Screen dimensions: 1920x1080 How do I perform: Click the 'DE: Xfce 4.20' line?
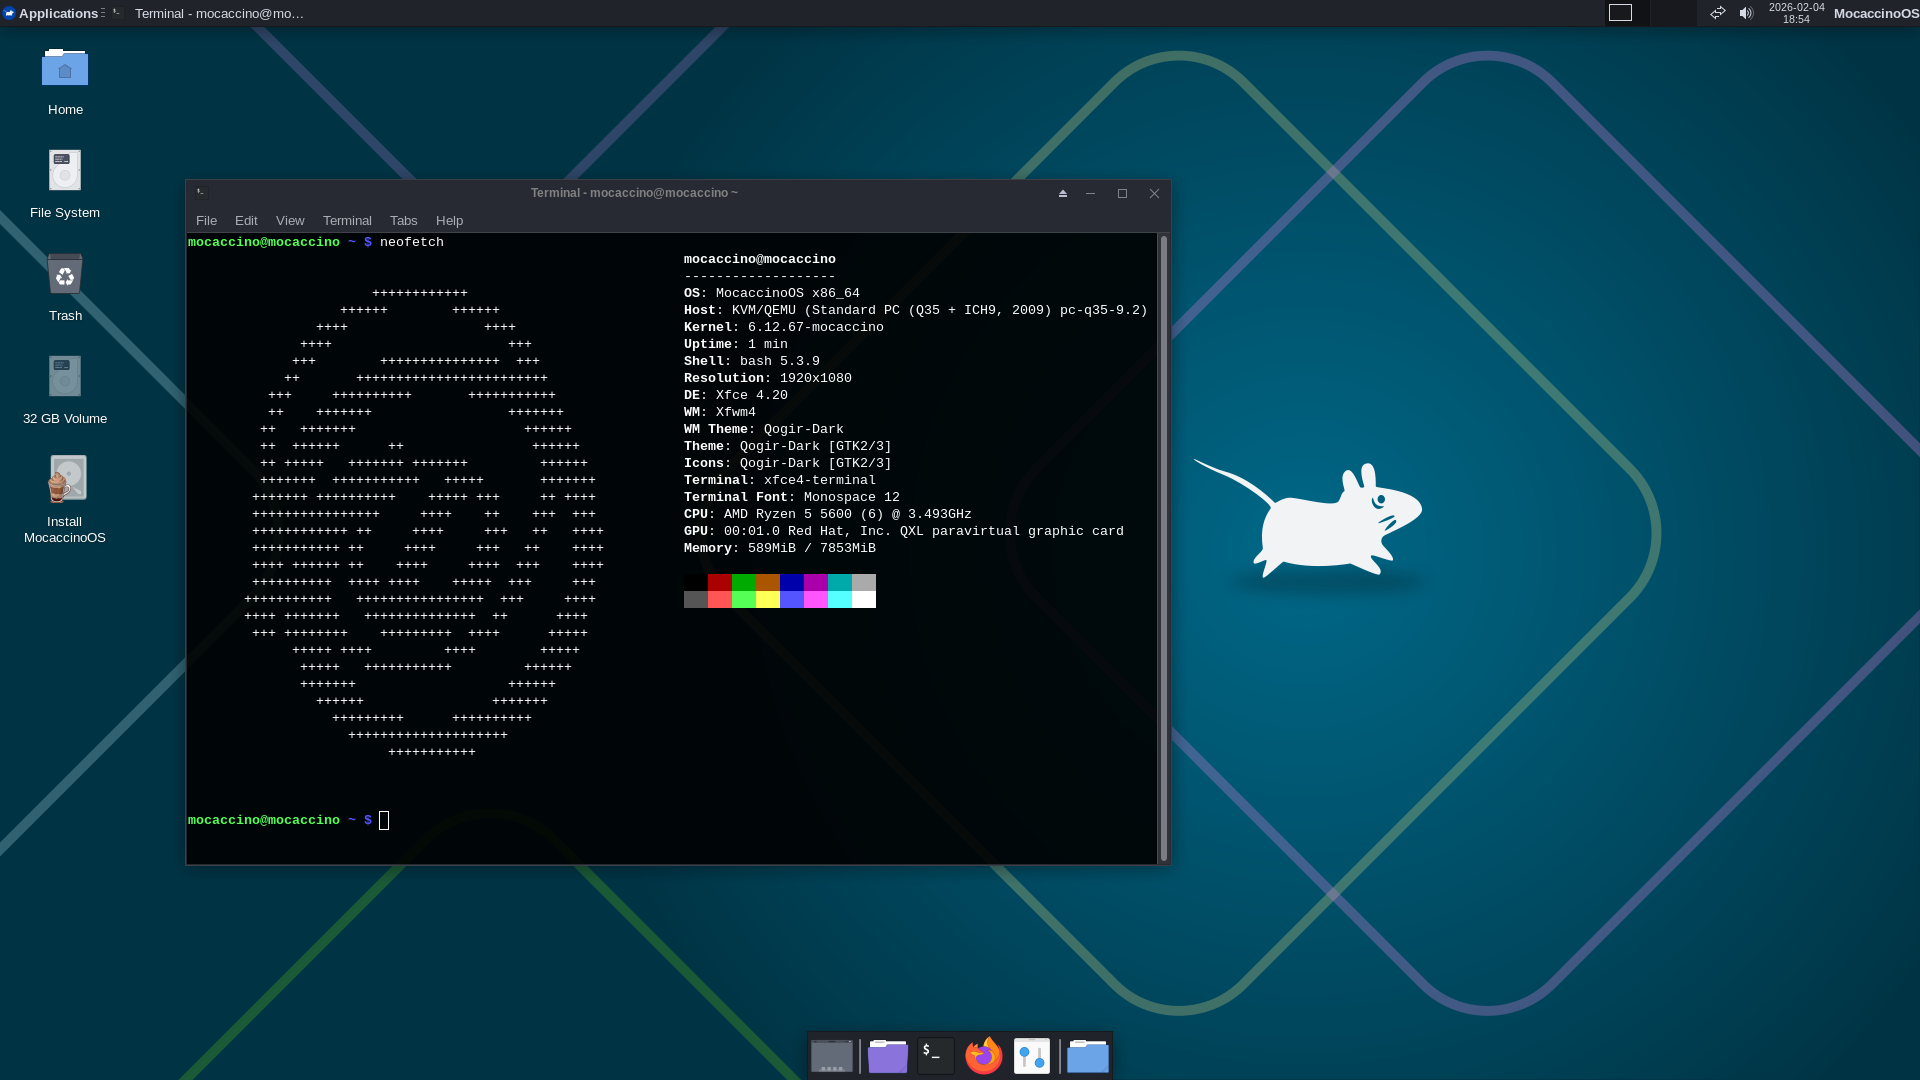[x=736, y=395]
